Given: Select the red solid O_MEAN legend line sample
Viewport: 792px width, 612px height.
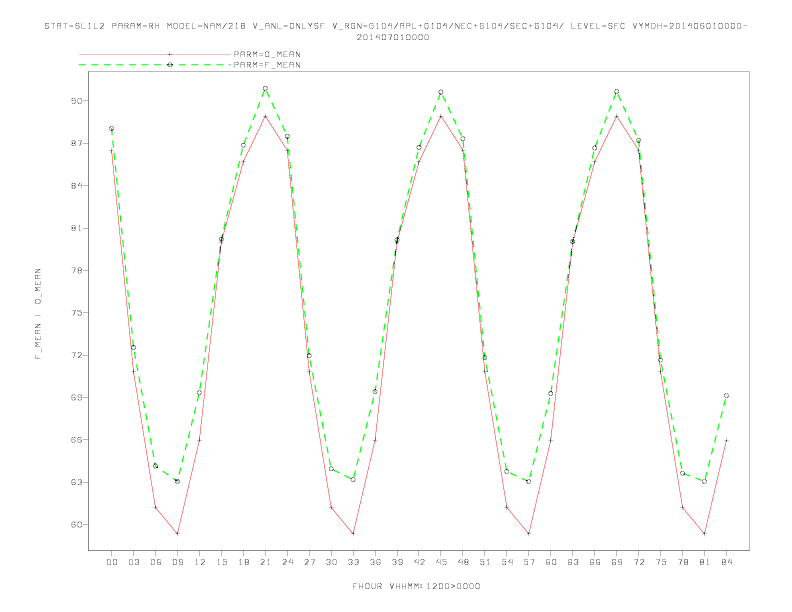Looking at the screenshot, I should point(155,54).
